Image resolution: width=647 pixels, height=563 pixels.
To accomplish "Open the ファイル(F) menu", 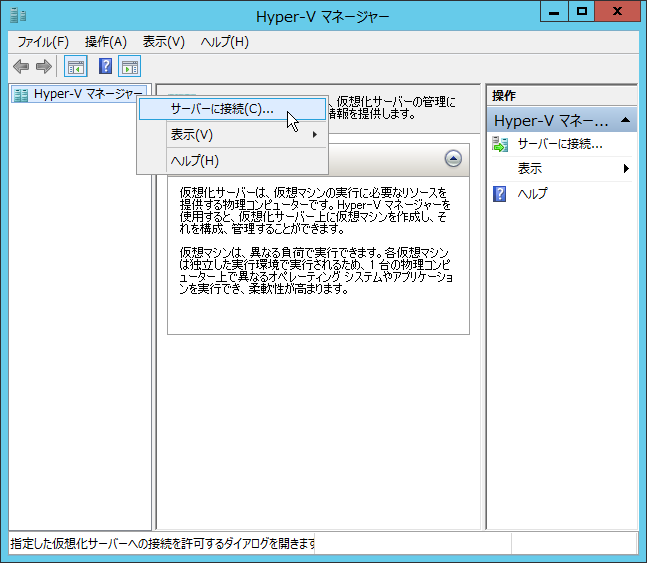I will pyautogui.click(x=43, y=42).
